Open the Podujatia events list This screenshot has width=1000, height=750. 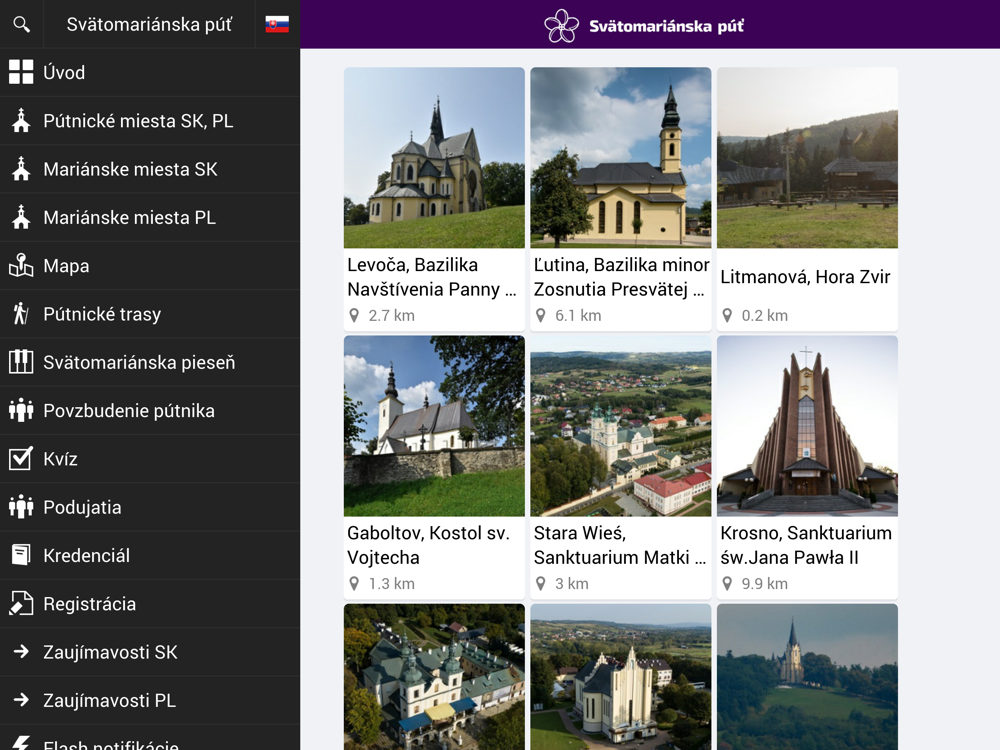pos(150,507)
